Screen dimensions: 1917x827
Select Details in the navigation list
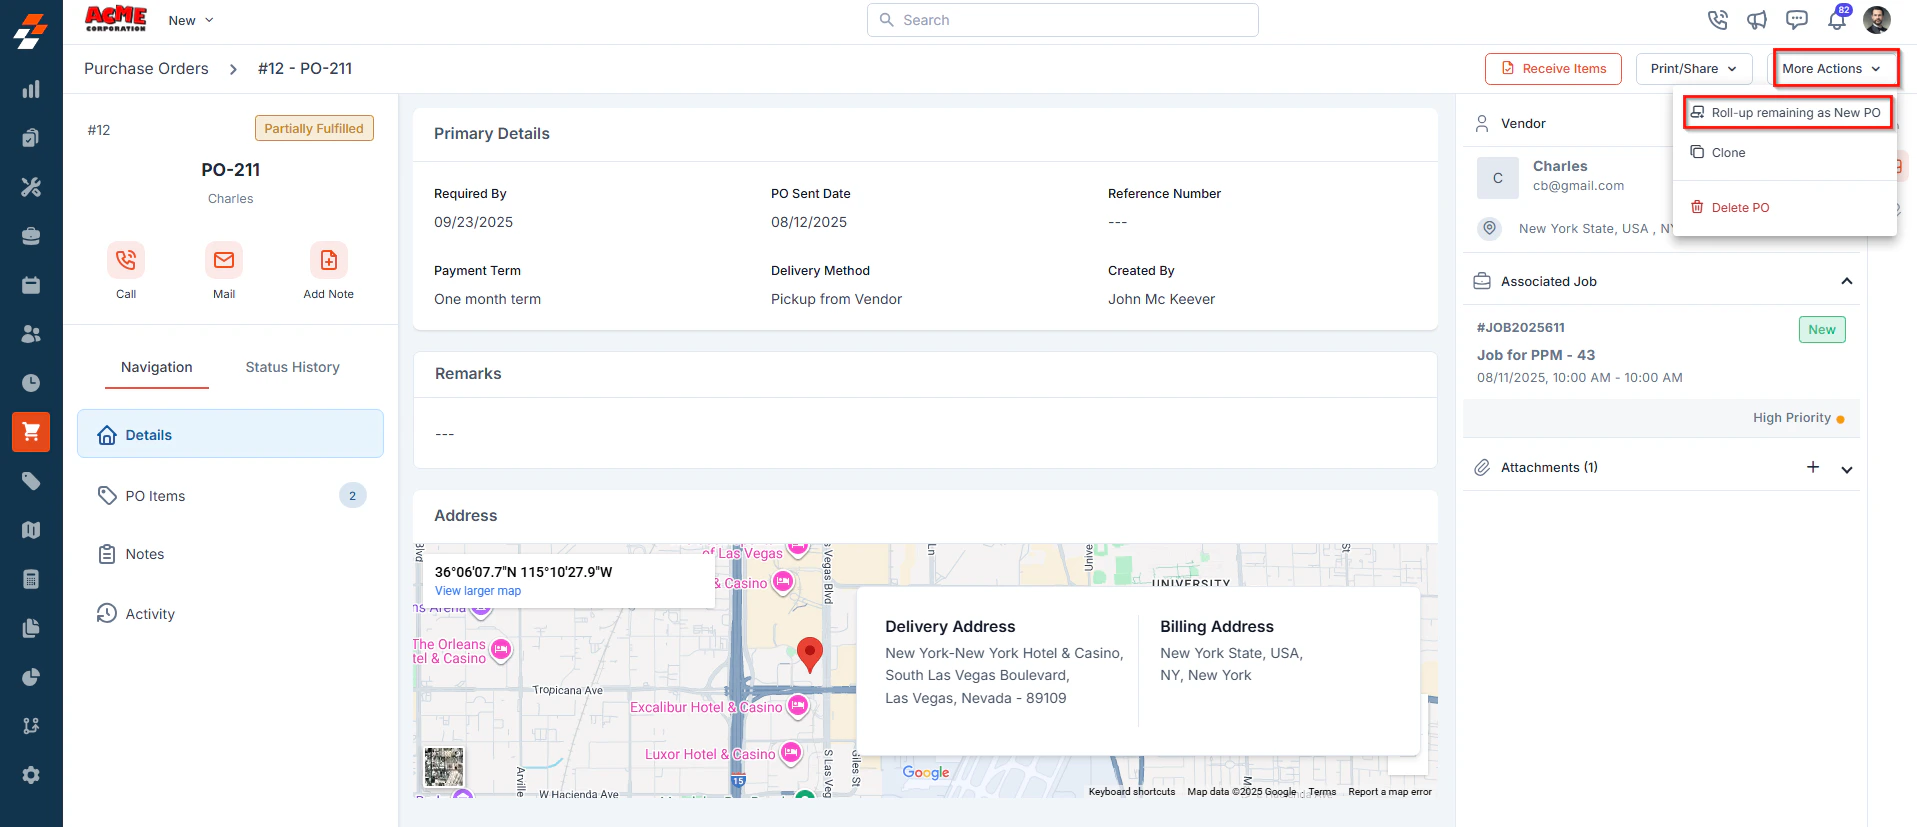(230, 434)
